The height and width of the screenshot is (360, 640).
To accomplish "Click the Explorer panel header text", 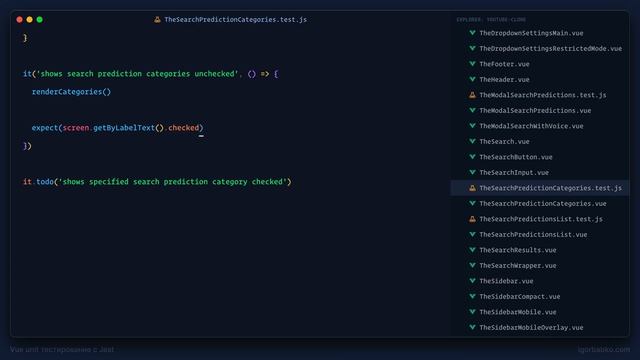I will (x=491, y=20).
